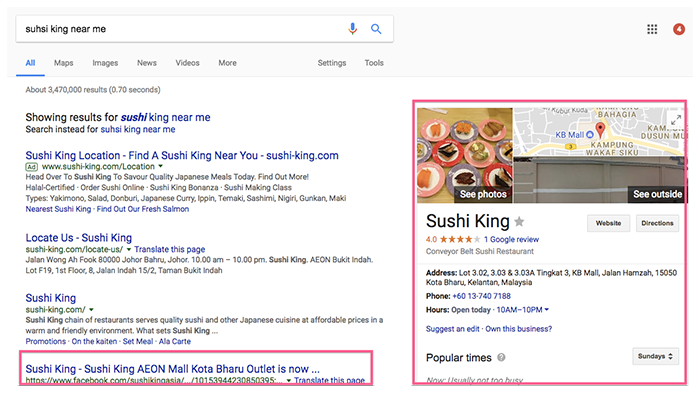The height and width of the screenshot is (393, 700).
Task: Click Translate this page for locate-us result
Action: click(170, 249)
